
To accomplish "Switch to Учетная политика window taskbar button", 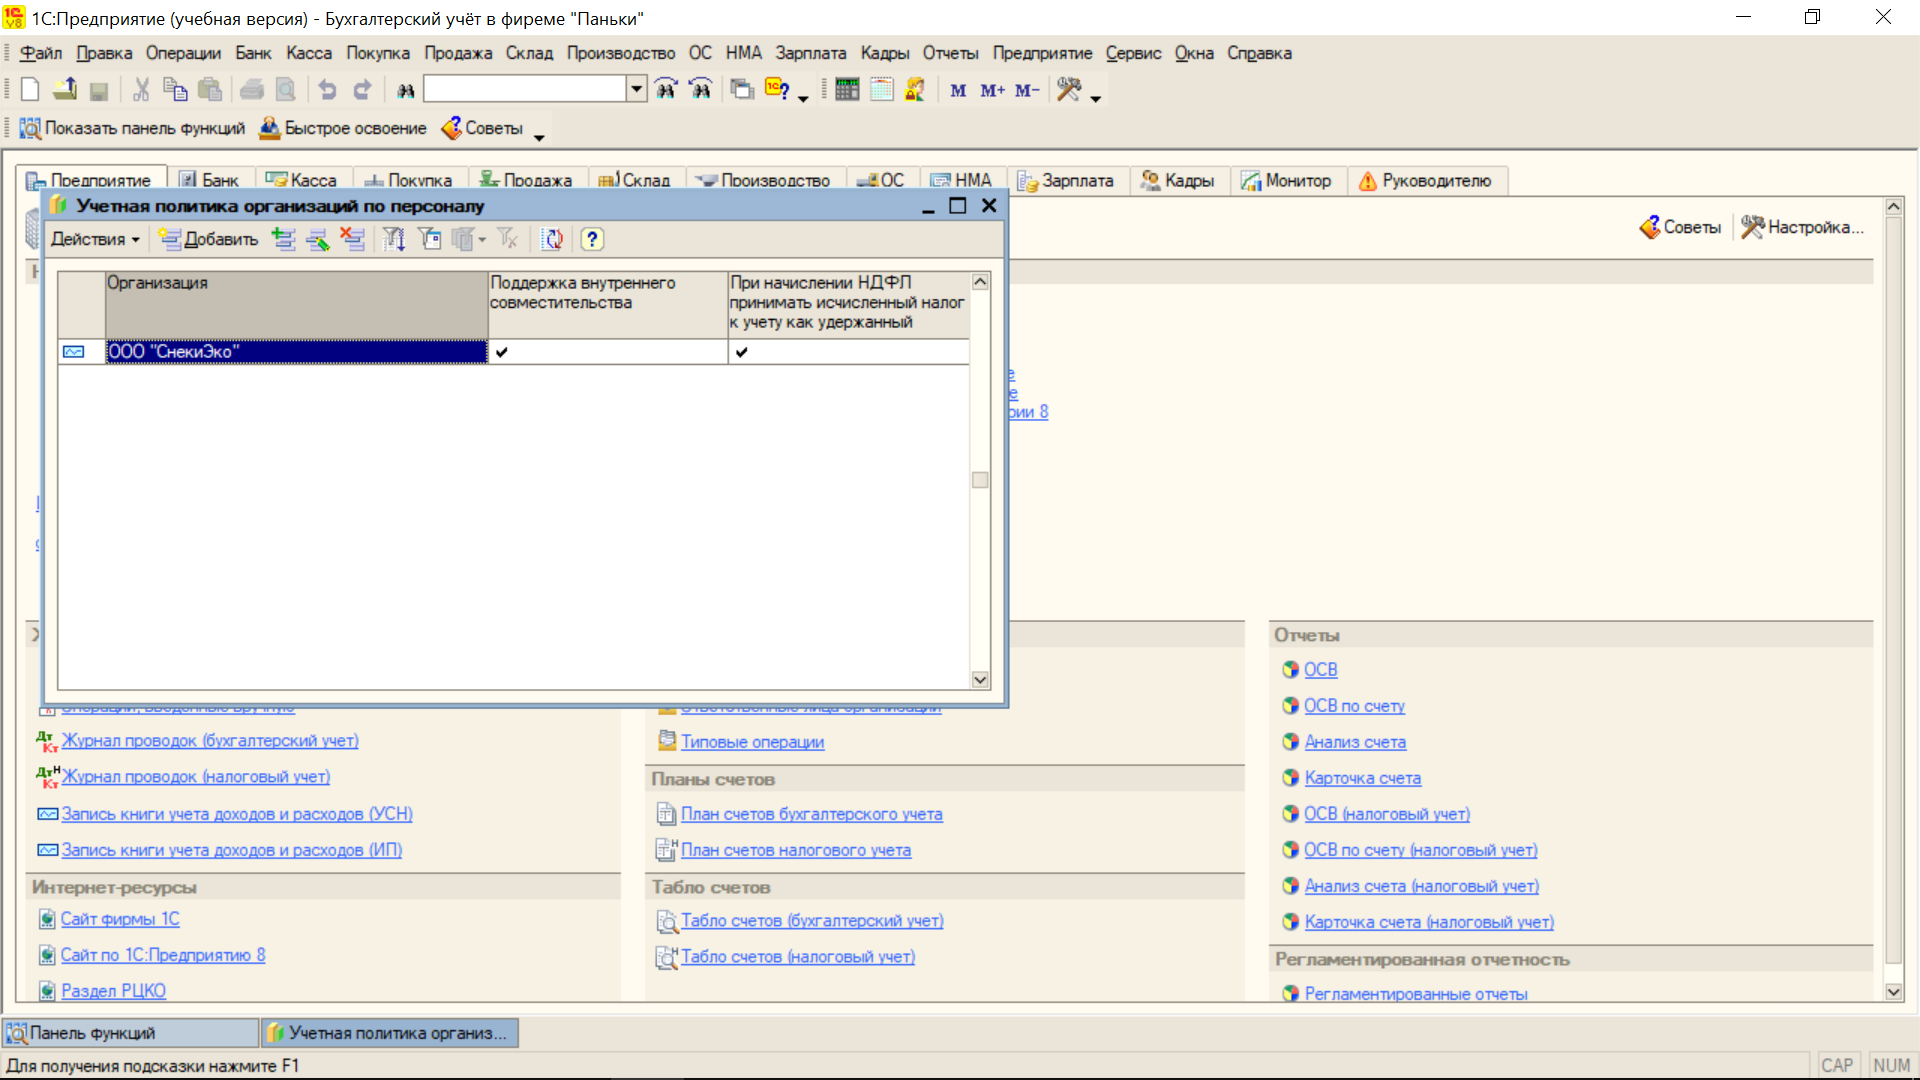I will click(x=390, y=1033).
